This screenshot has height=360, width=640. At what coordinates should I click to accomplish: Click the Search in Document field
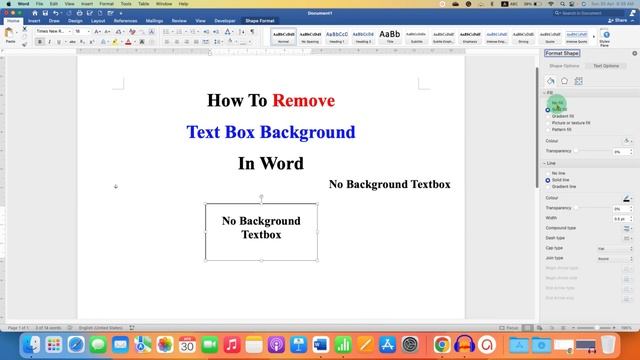point(590,13)
